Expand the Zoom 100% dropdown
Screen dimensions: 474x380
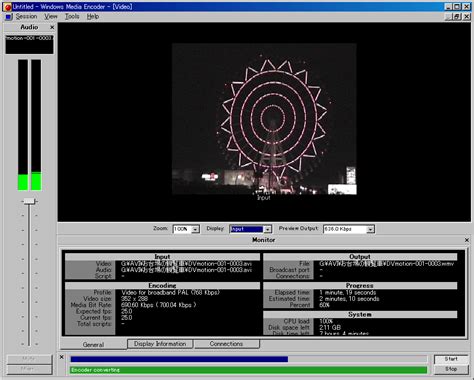click(x=196, y=229)
